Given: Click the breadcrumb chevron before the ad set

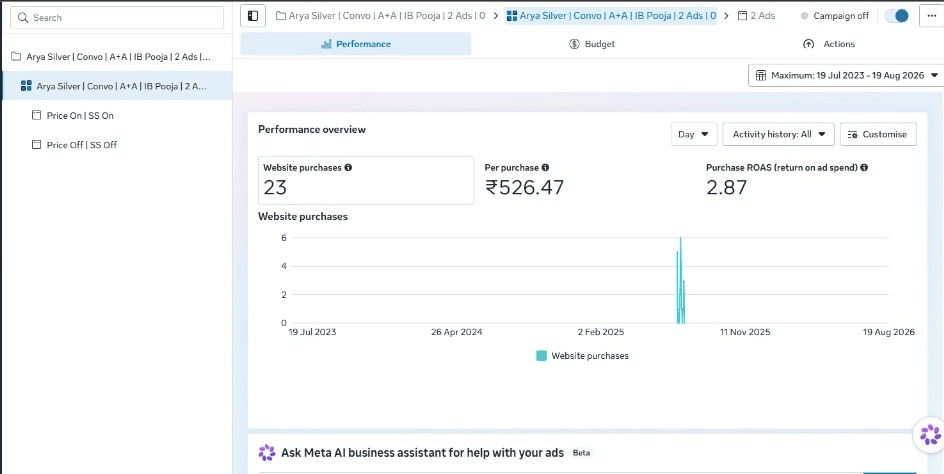Looking at the screenshot, I should click(x=495, y=16).
